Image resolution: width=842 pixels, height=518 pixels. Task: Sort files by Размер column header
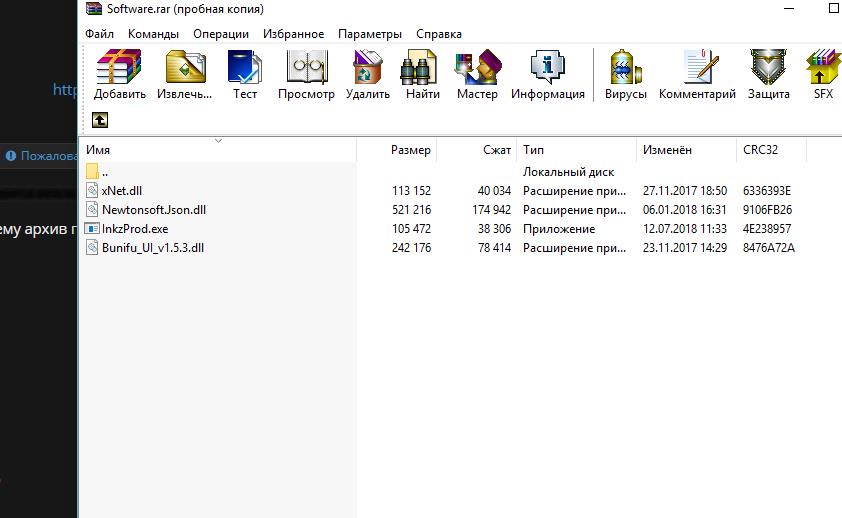click(410, 150)
